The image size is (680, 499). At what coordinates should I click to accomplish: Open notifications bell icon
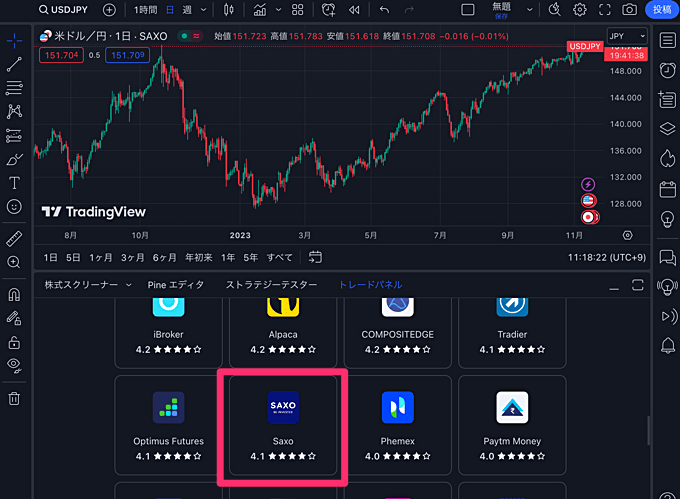(x=667, y=346)
